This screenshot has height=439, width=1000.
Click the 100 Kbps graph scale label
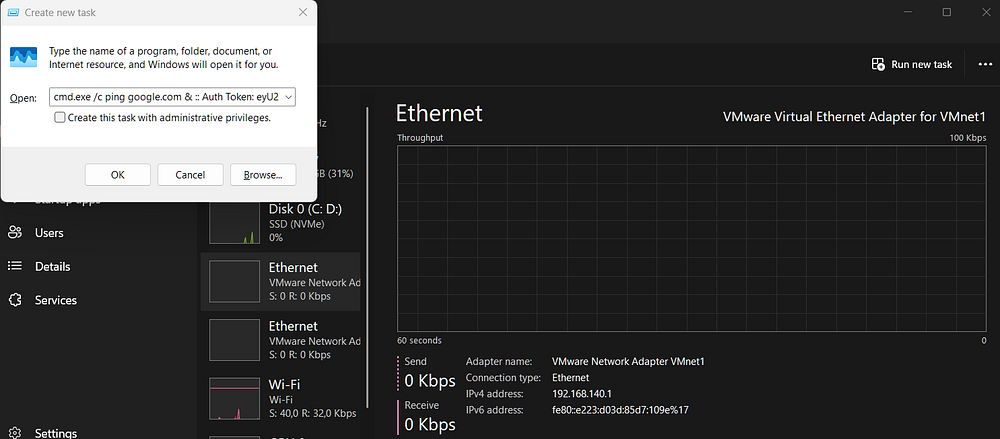[x=968, y=138]
